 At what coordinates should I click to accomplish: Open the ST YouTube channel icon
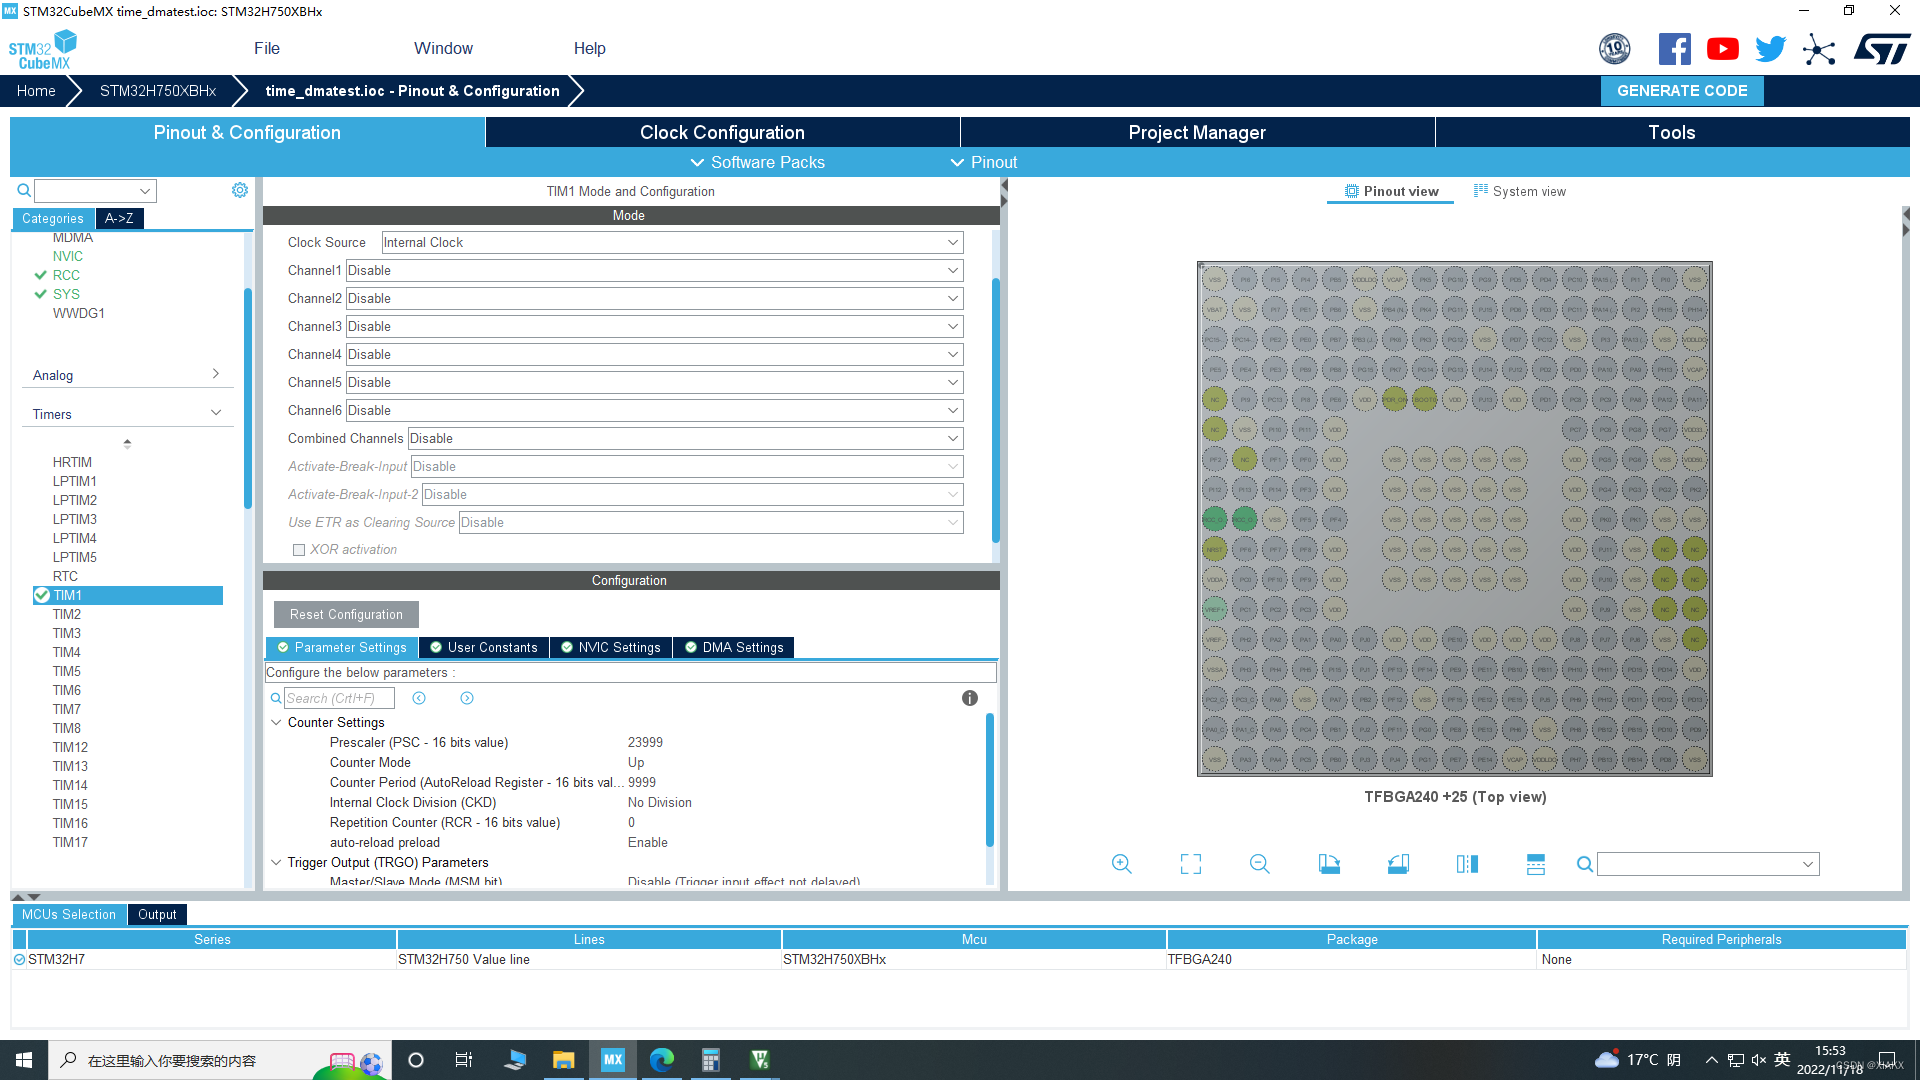pyautogui.click(x=1722, y=49)
